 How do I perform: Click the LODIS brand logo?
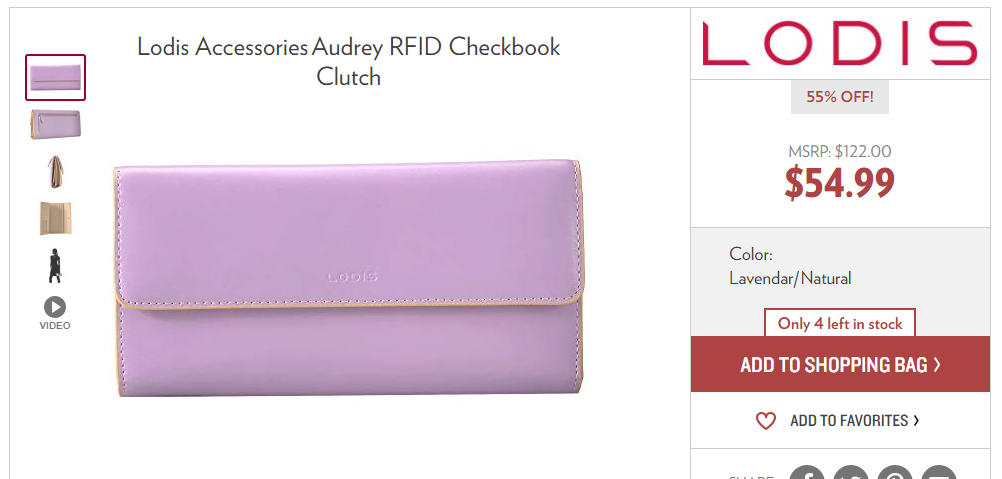[840, 43]
